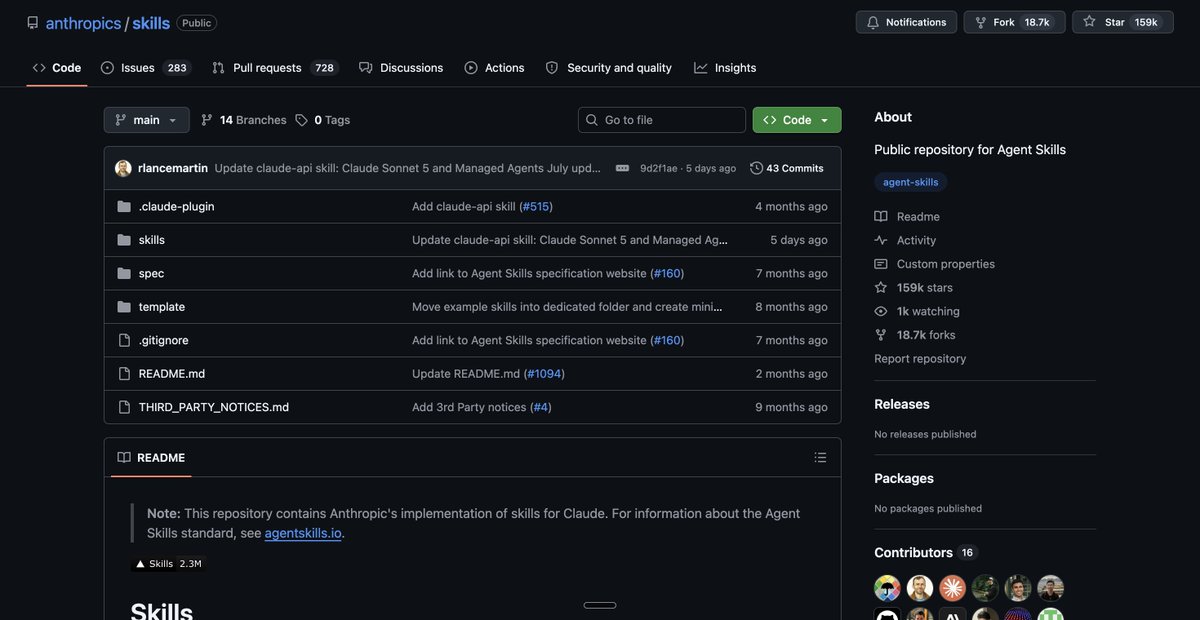Click rlancemartin's avatar in commit bar
The width and height of the screenshot is (1200, 620).
(x=123, y=168)
